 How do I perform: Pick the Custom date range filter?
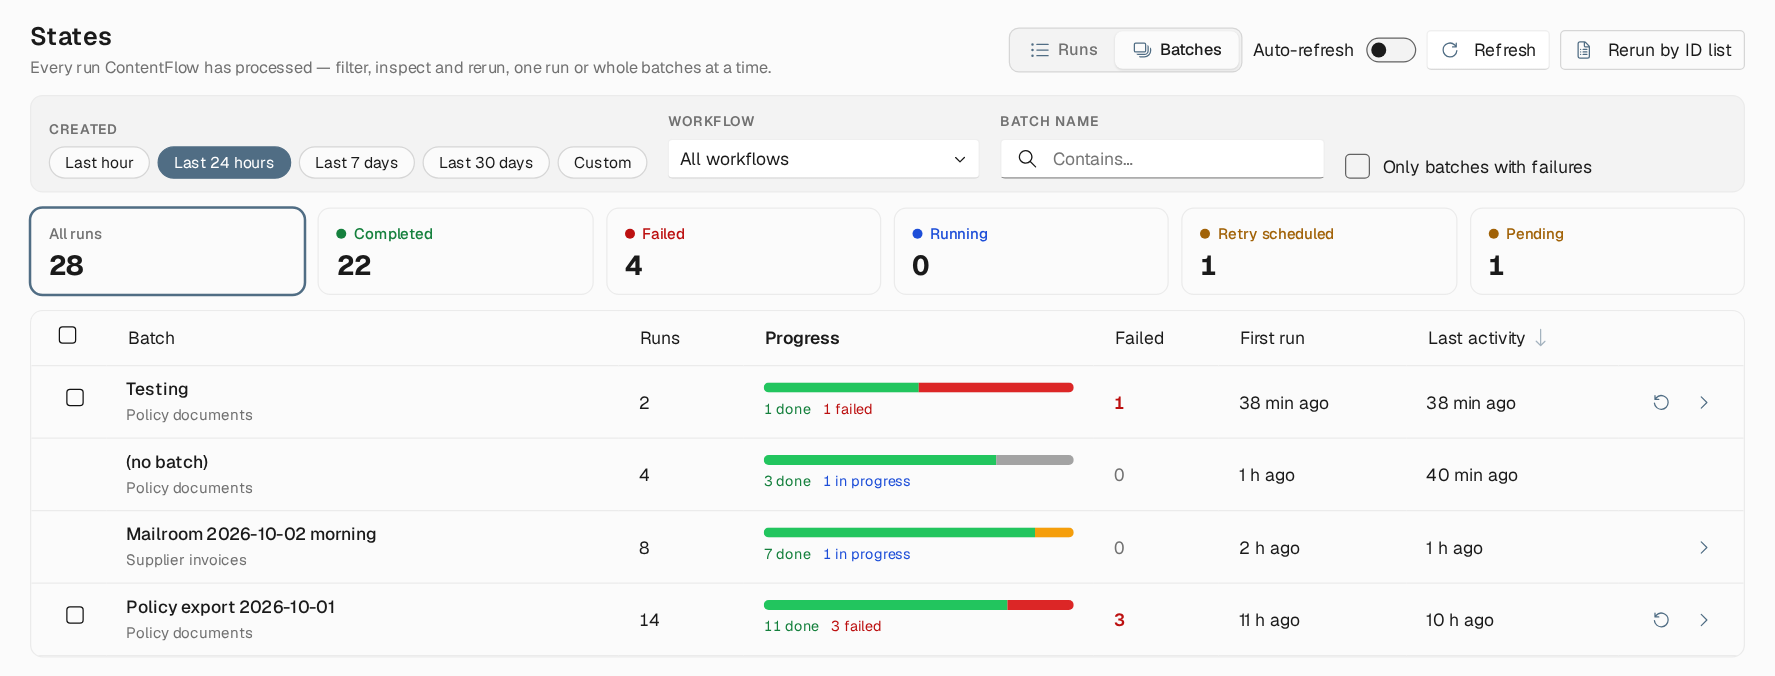602,163
